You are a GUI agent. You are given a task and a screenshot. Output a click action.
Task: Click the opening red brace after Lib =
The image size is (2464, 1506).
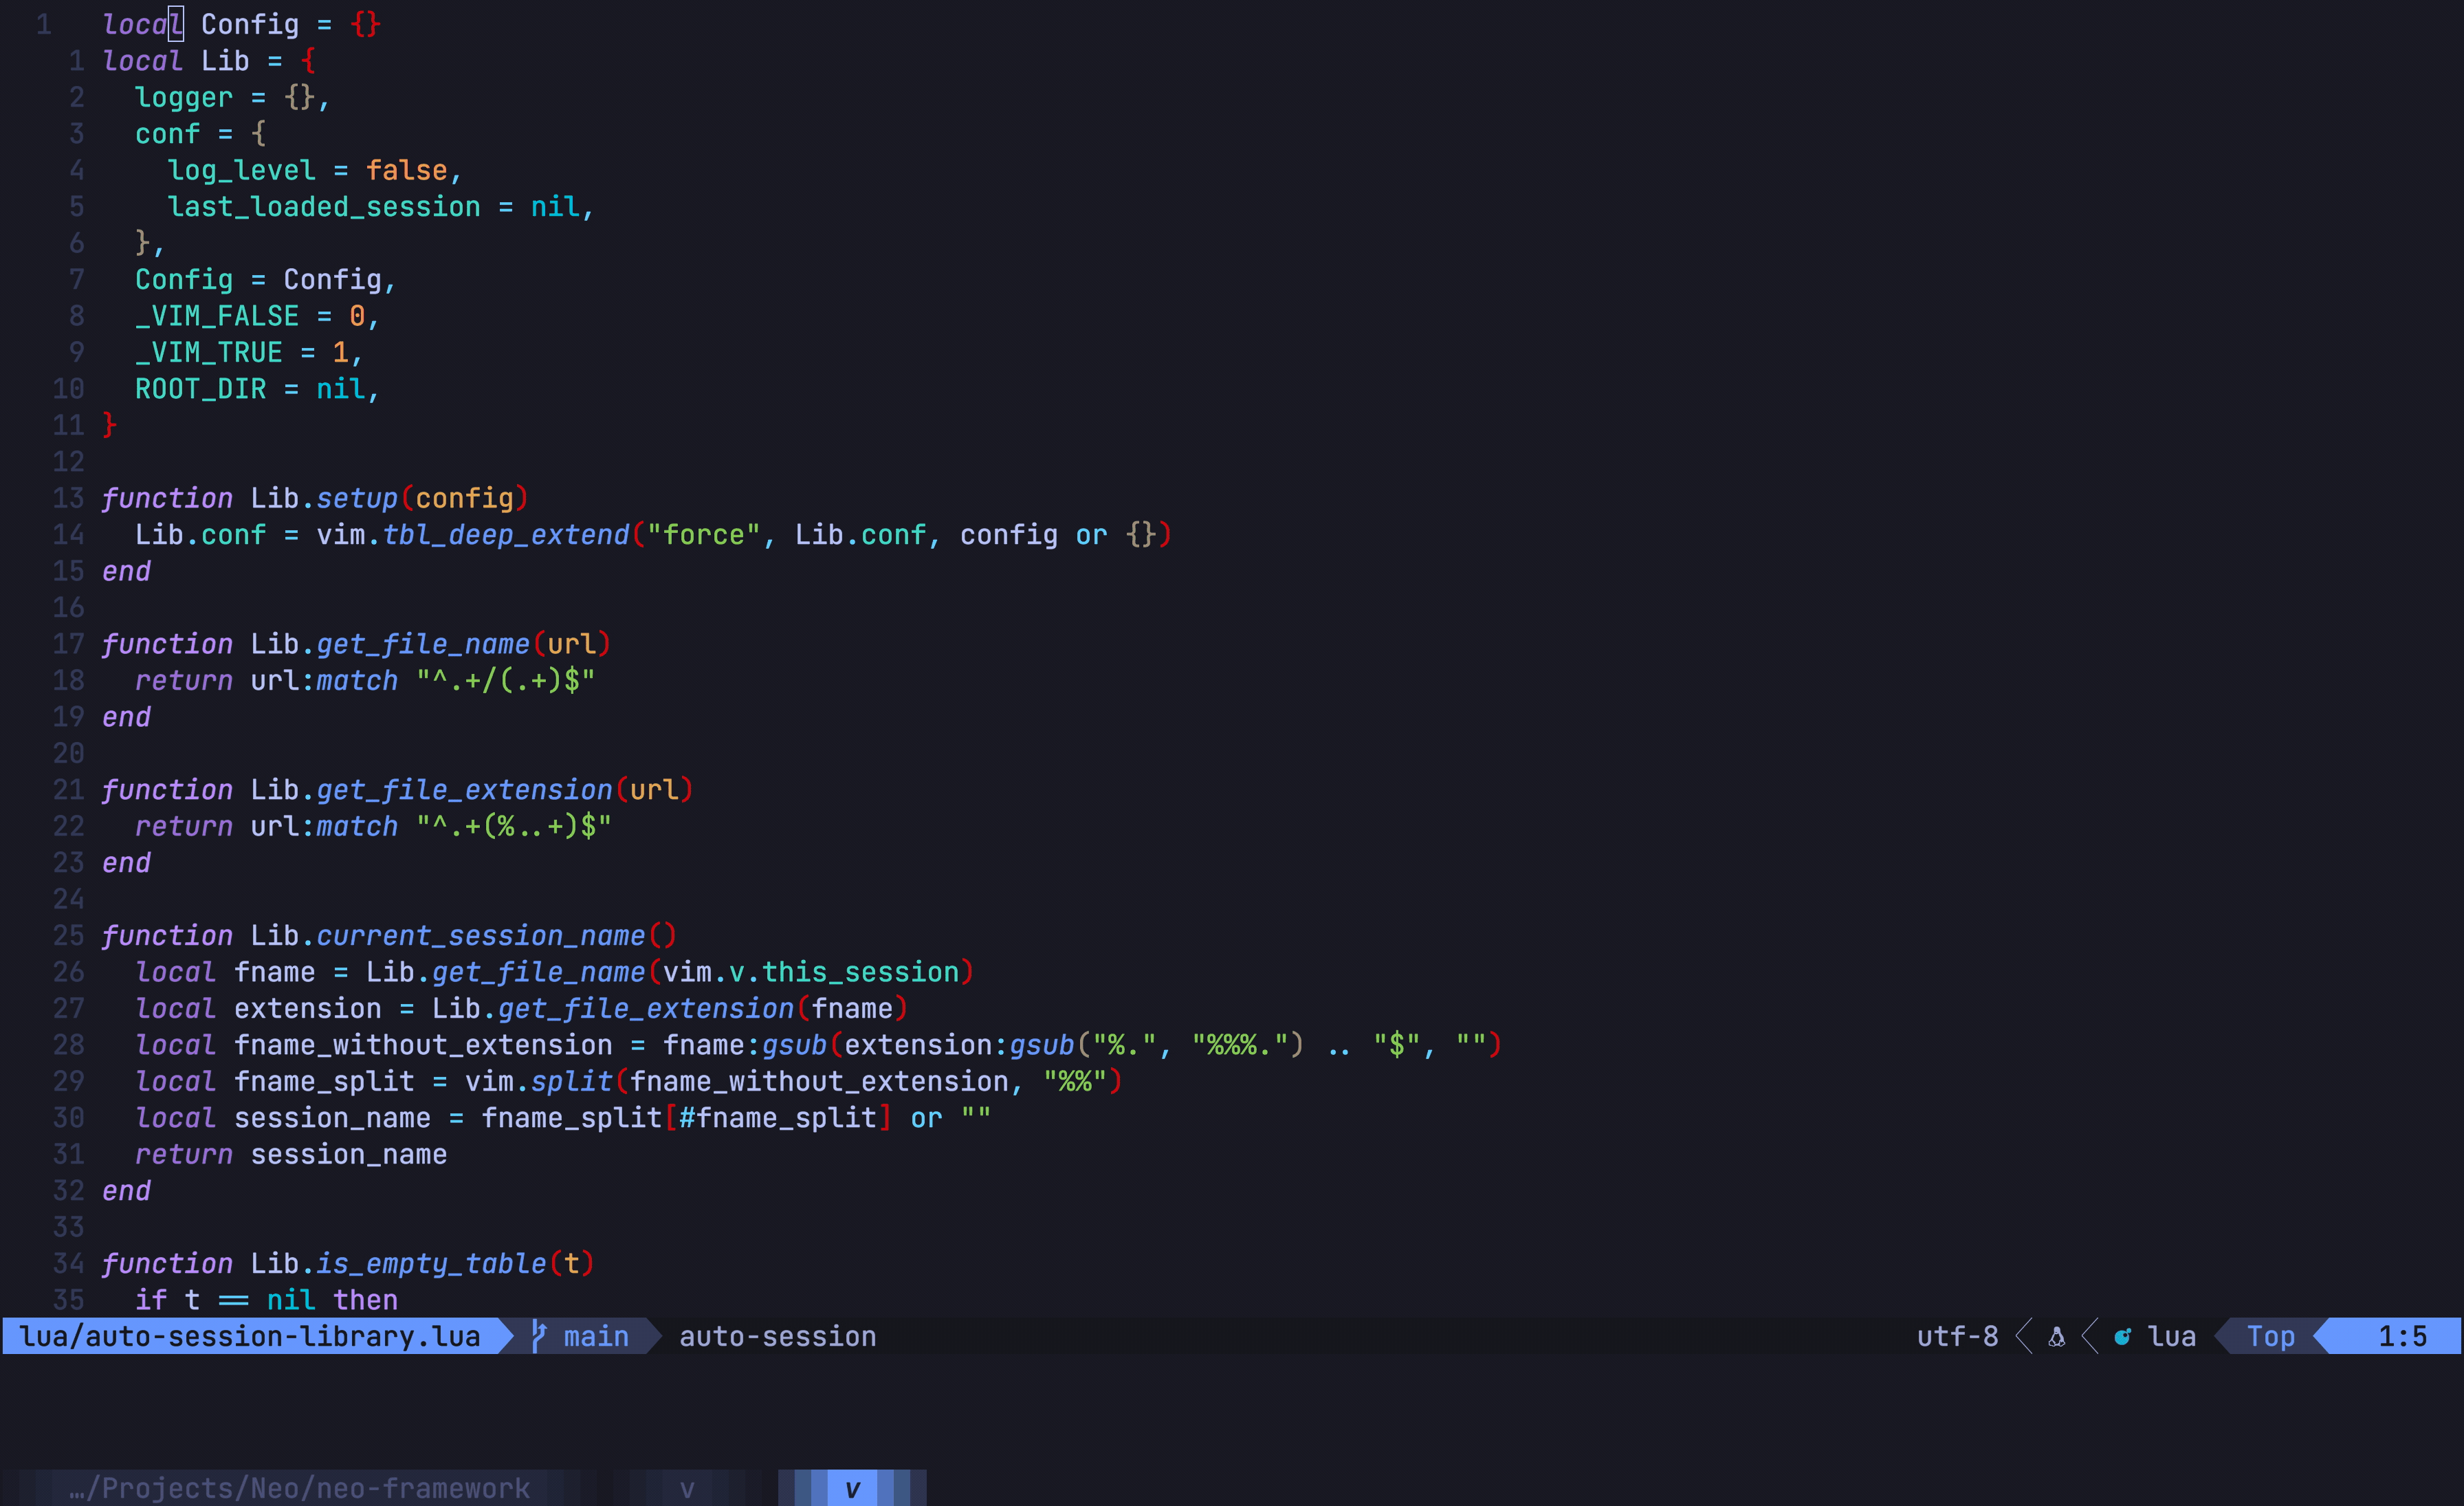point(308,61)
